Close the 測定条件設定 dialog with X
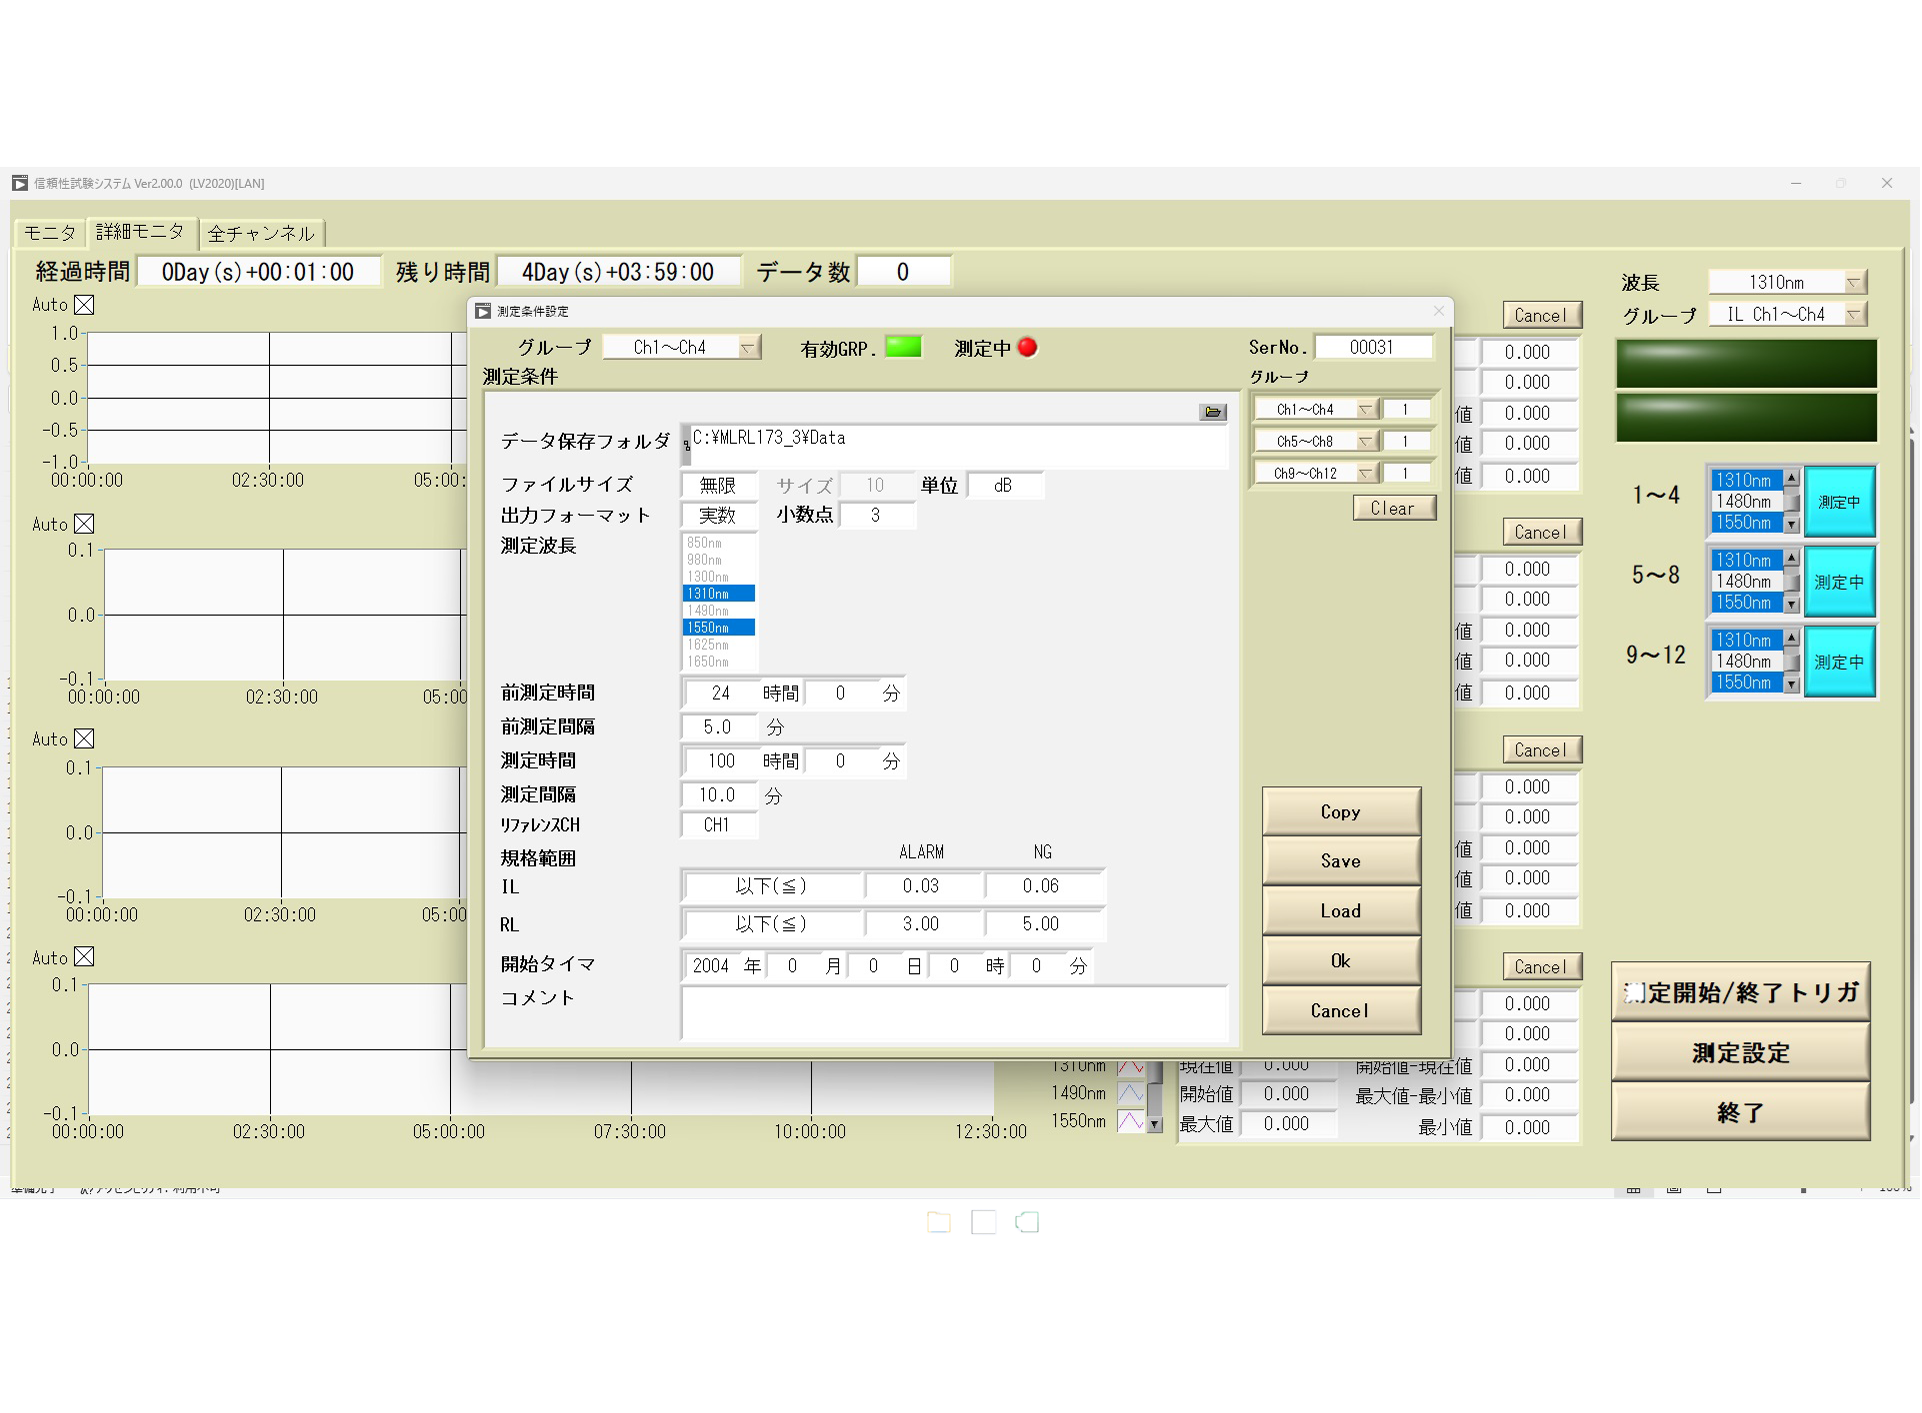This screenshot has width=1922, height=1413. [1439, 311]
